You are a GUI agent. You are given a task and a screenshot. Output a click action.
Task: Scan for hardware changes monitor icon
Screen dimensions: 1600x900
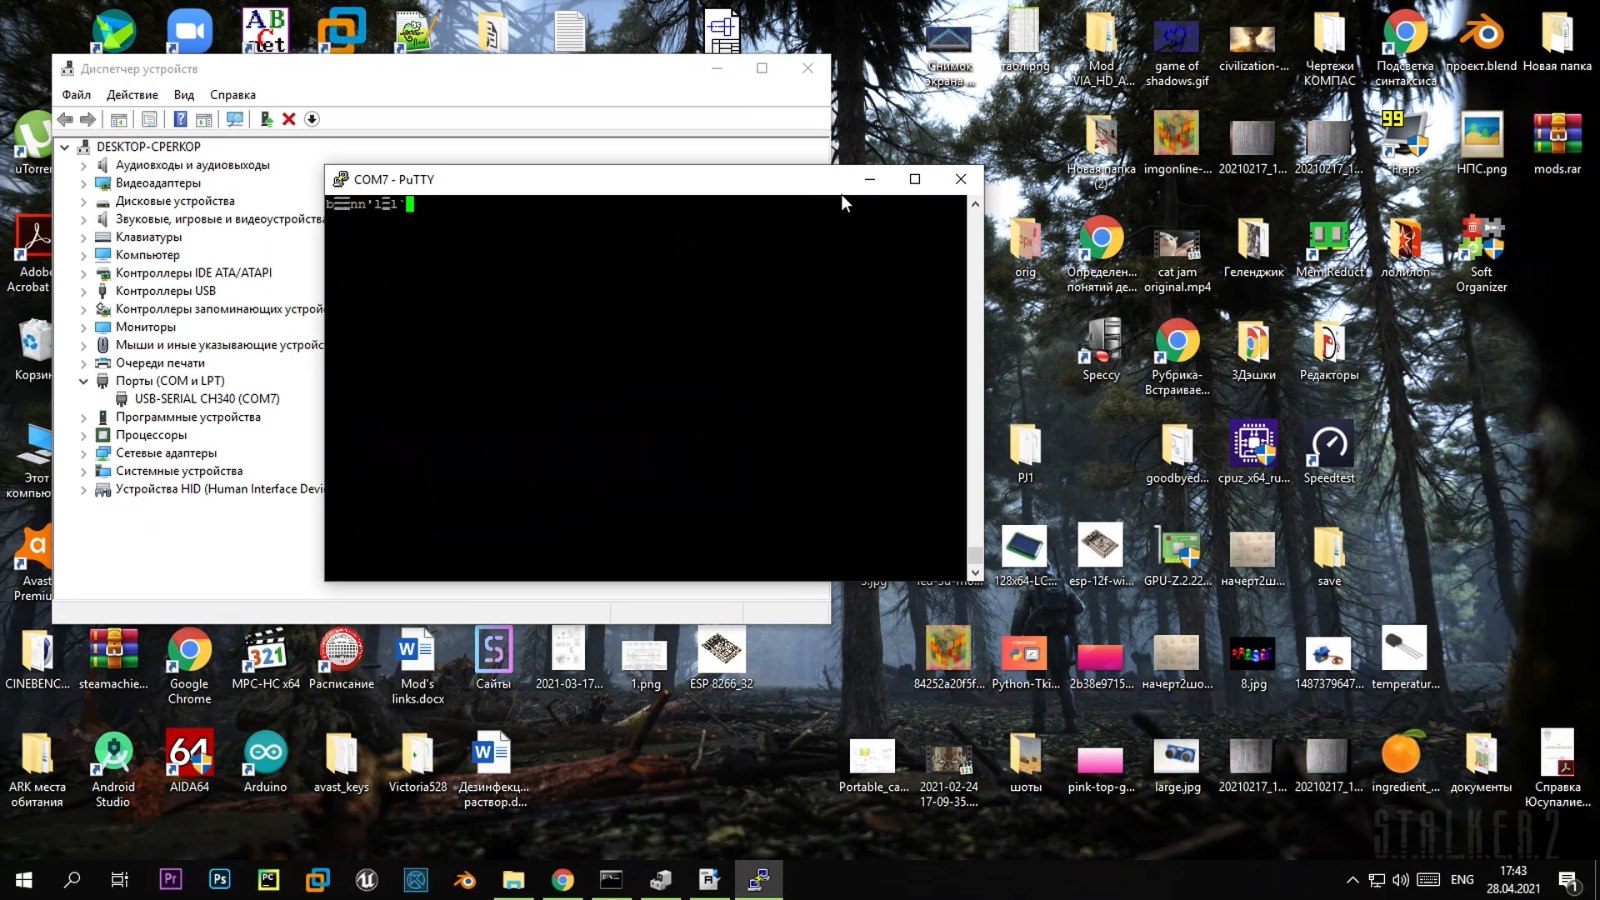pos(235,119)
